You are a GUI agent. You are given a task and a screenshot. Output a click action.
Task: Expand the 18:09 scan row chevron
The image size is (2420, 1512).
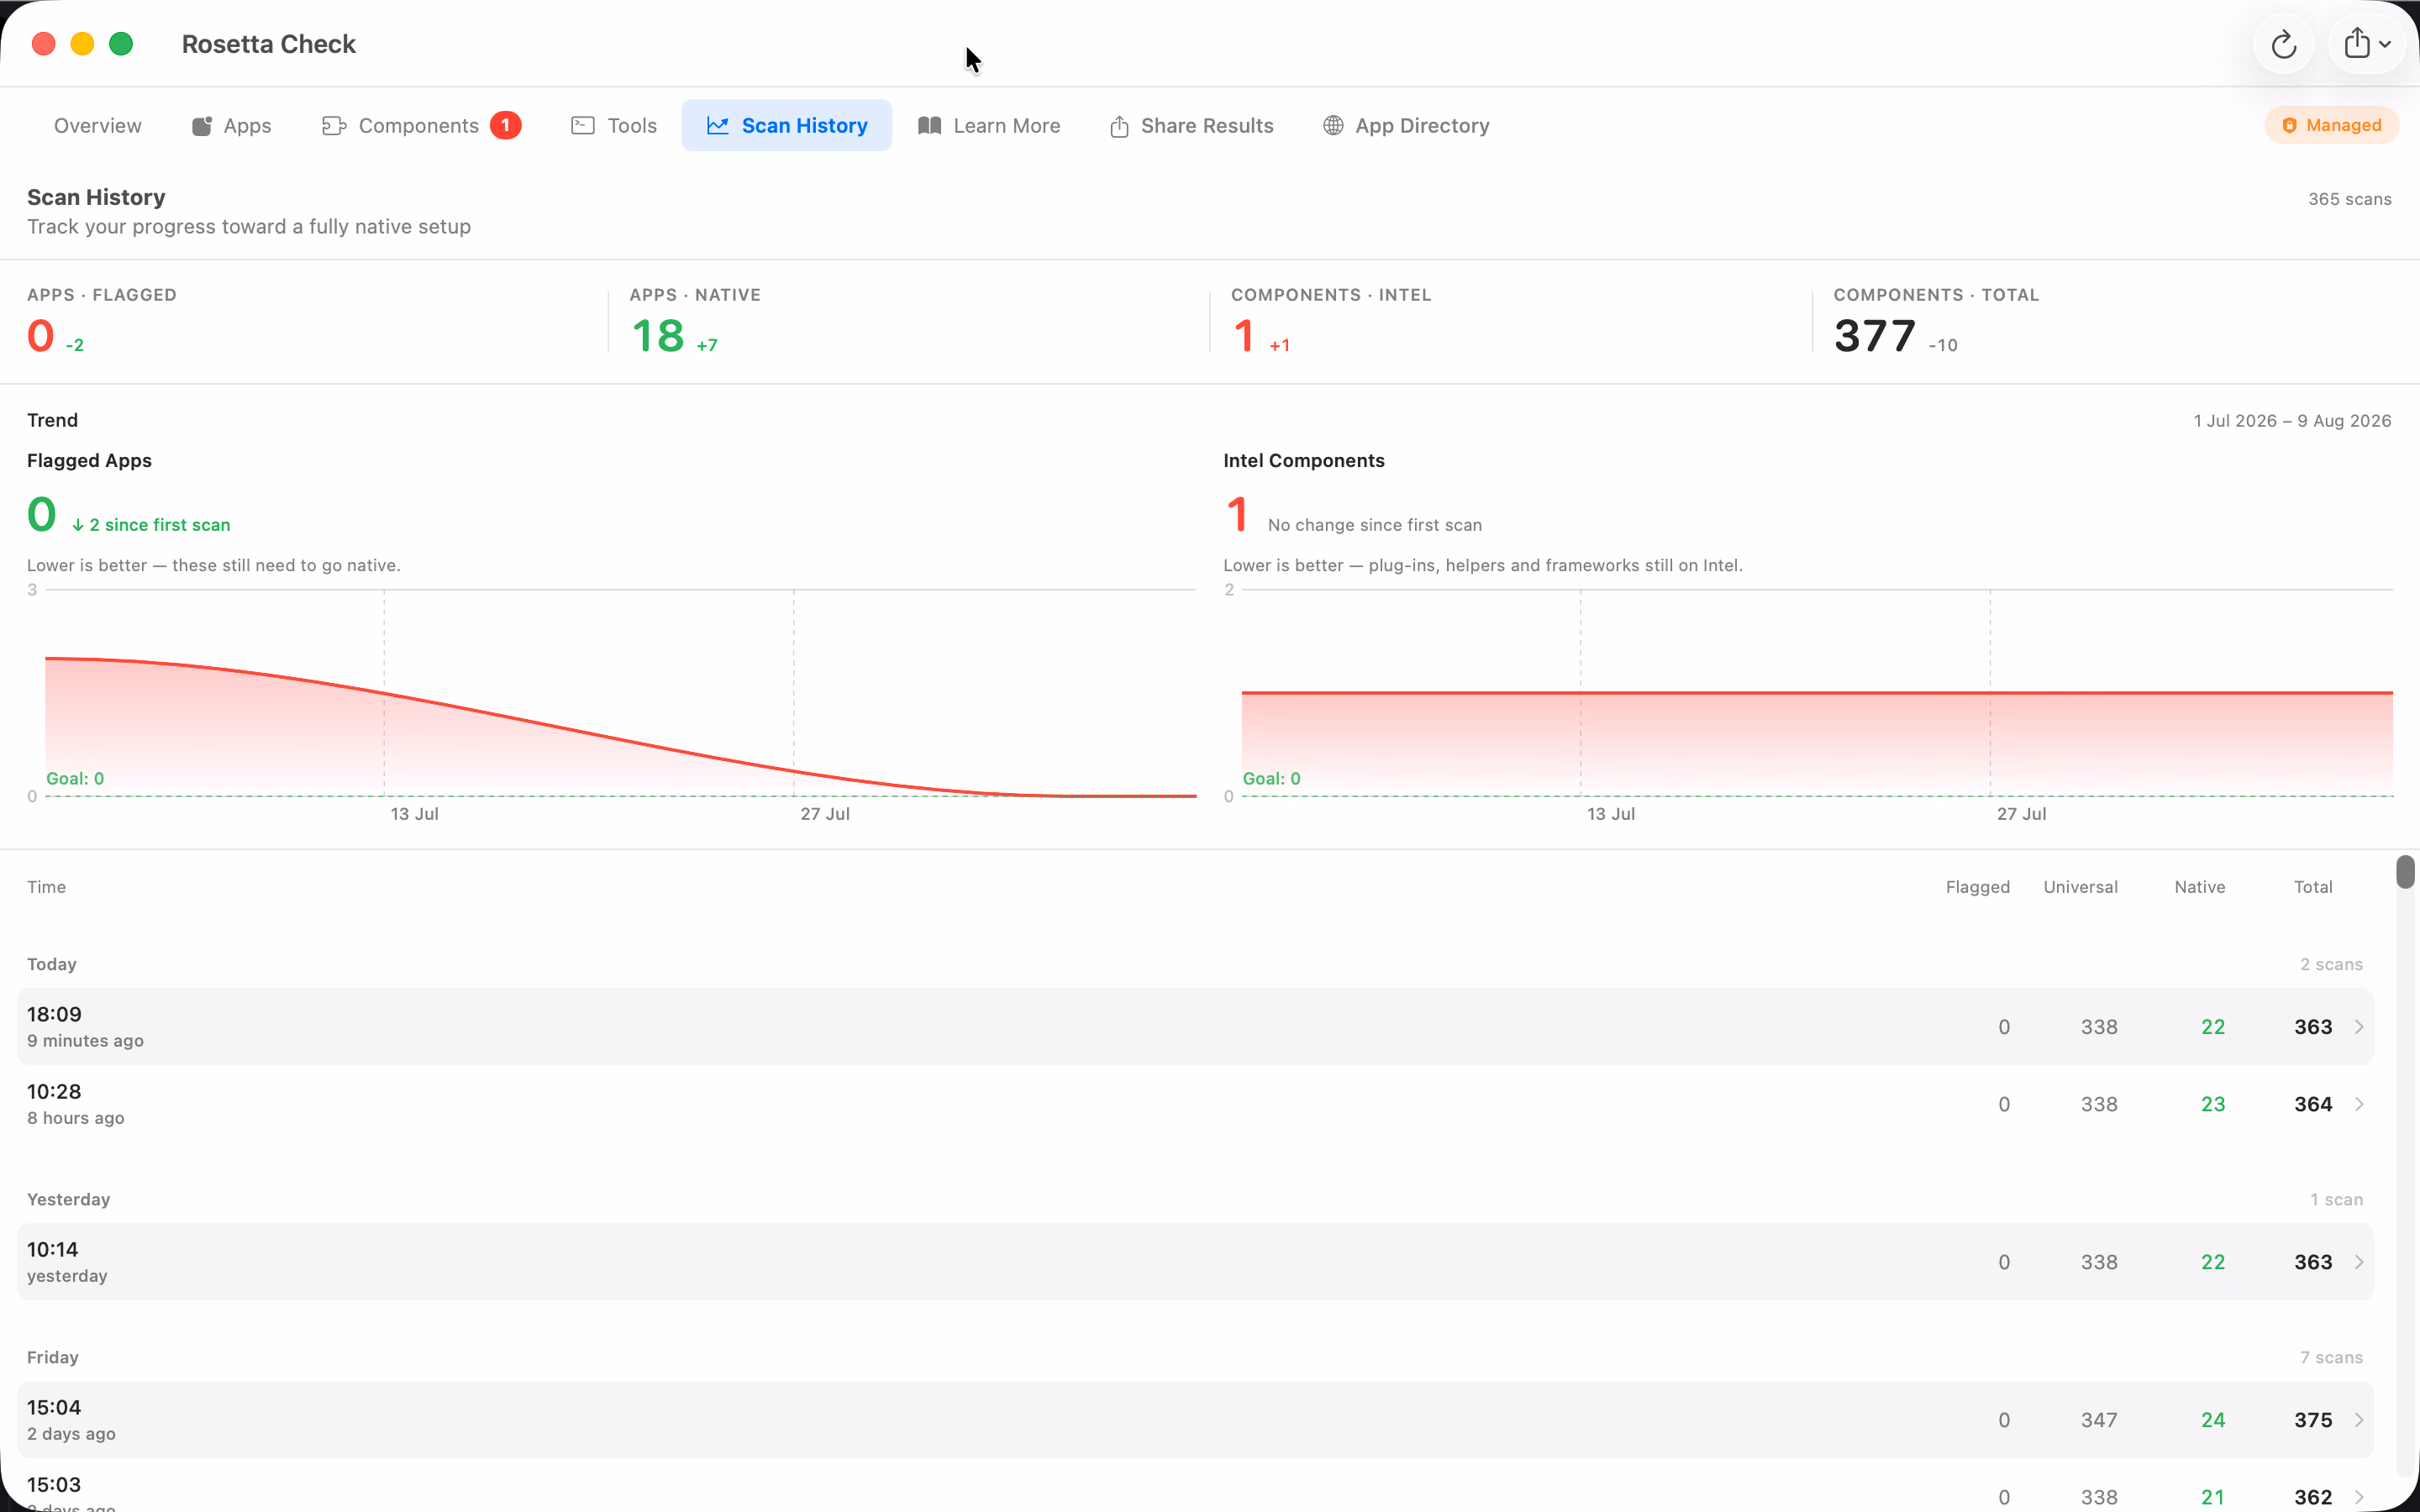tap(2359, 1027)
